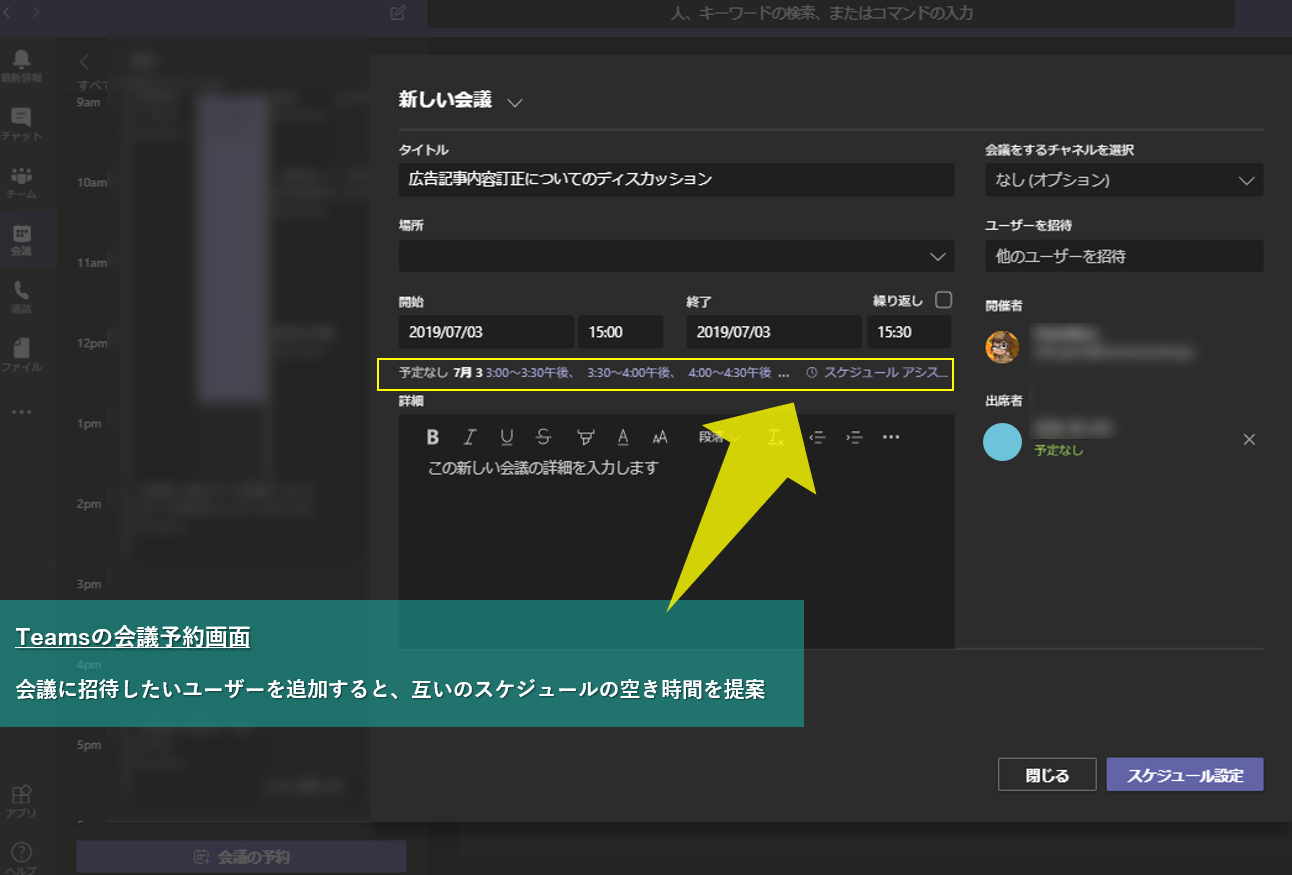Open the Schedule Assistant (スケジュール アシス...) link
The height and width of the screenshot is (875, 1292).
click(x=877, y=373)
